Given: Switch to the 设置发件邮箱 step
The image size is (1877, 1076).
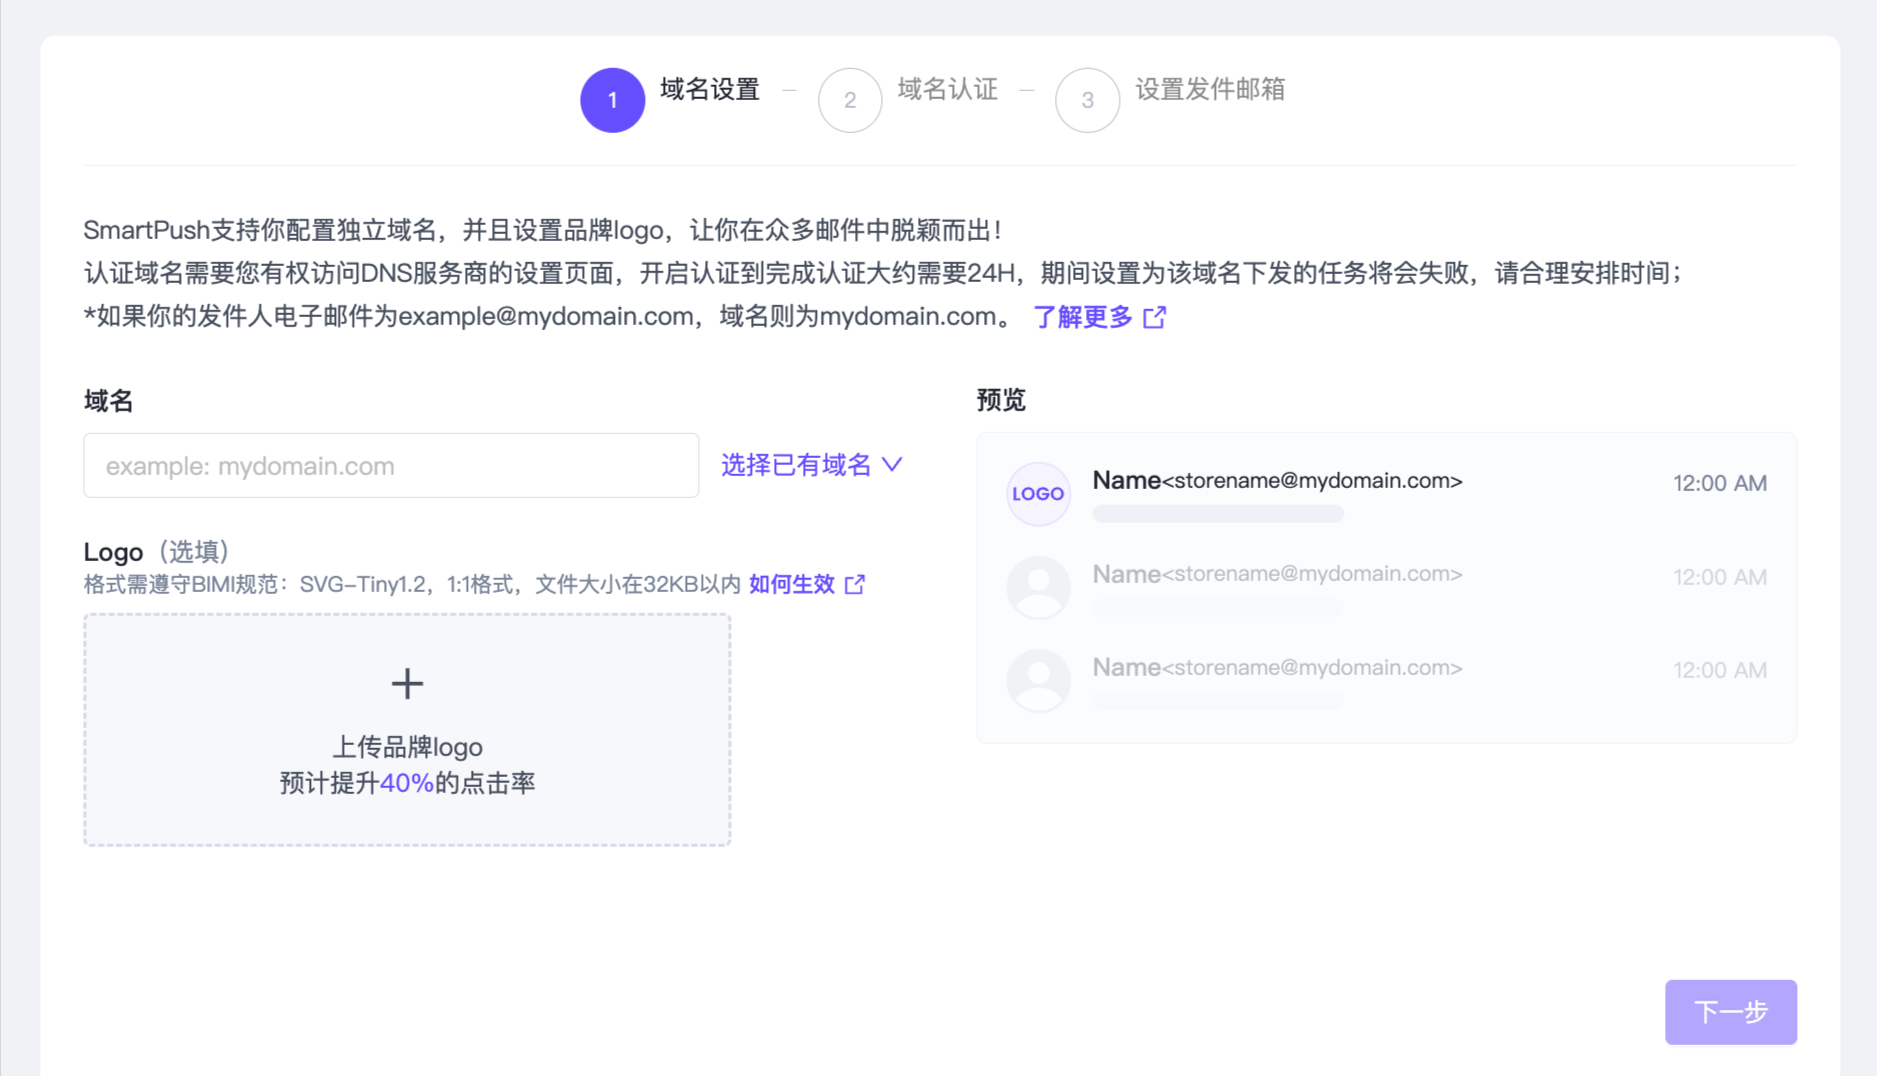Looking at the screenshot, I should click(x=1210, y=90).
